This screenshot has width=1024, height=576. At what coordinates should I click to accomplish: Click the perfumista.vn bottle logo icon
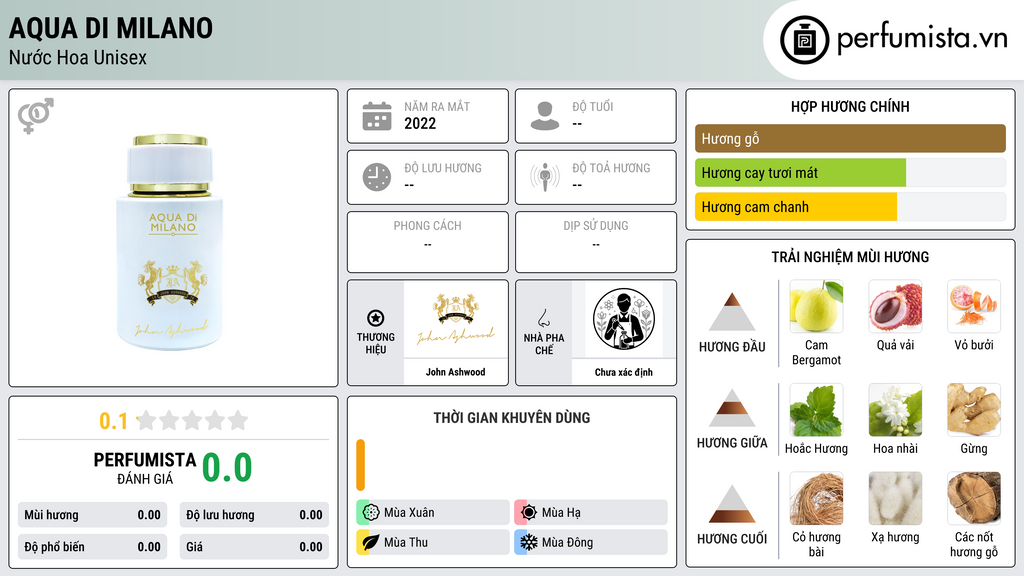tap(805, 40)
